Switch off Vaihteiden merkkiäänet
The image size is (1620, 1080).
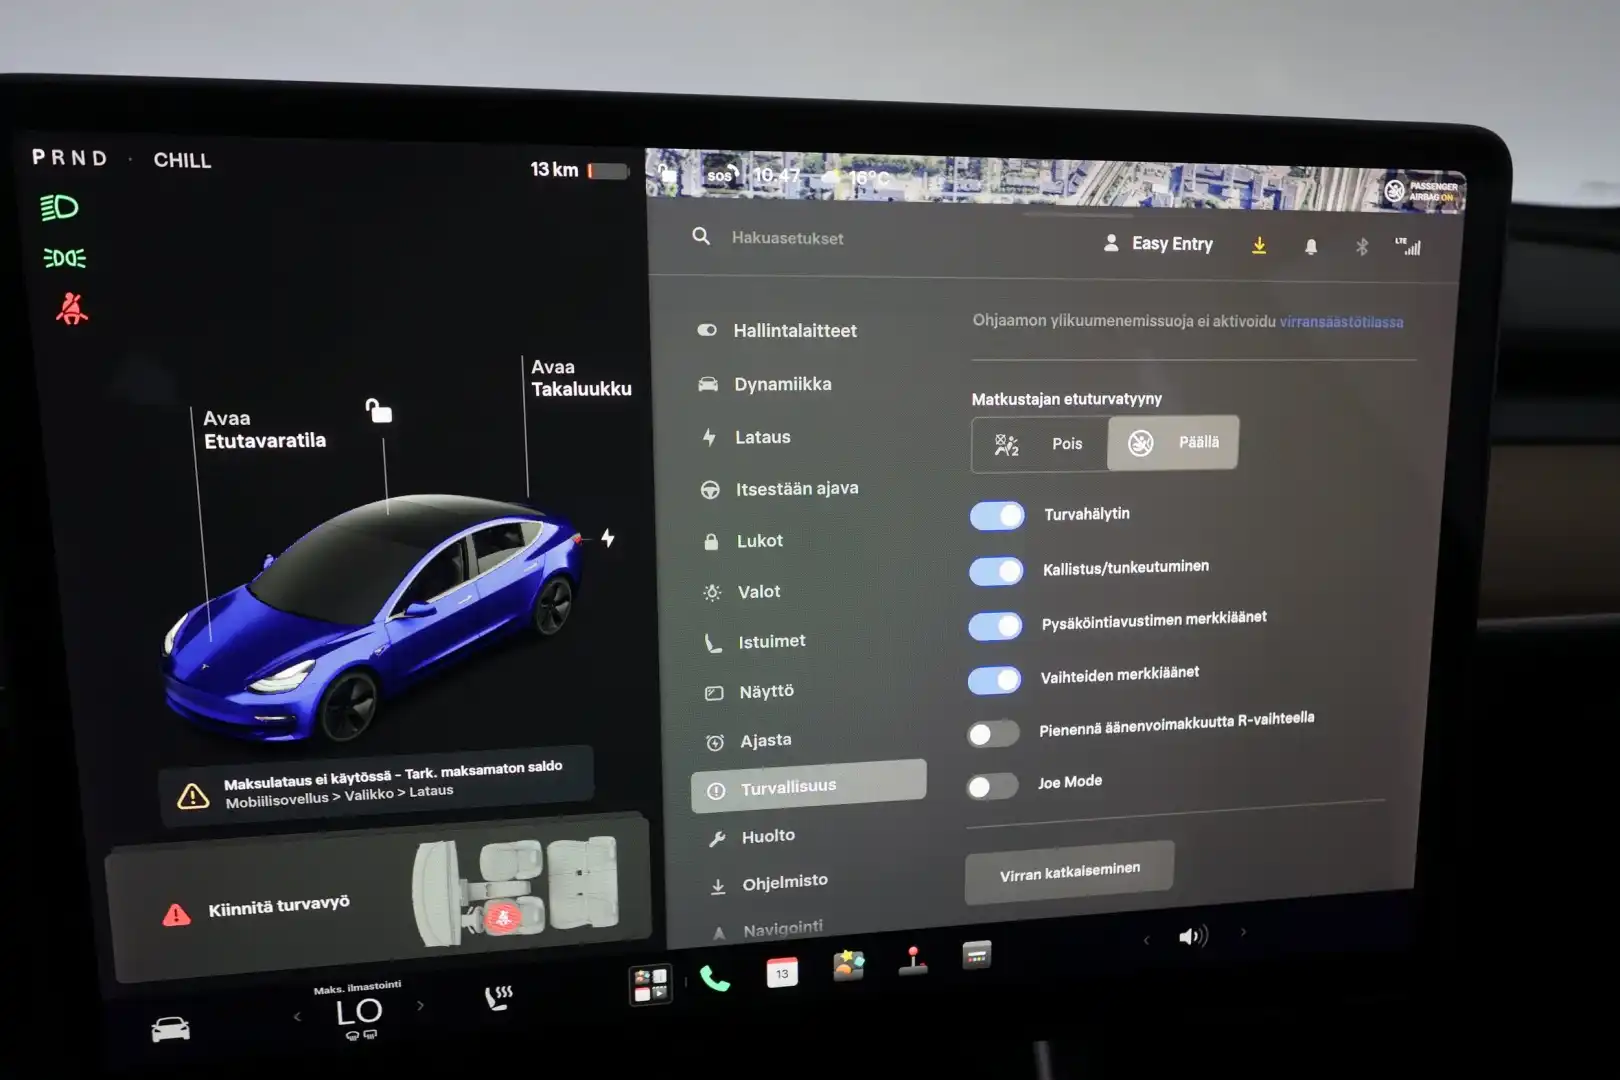994,680
